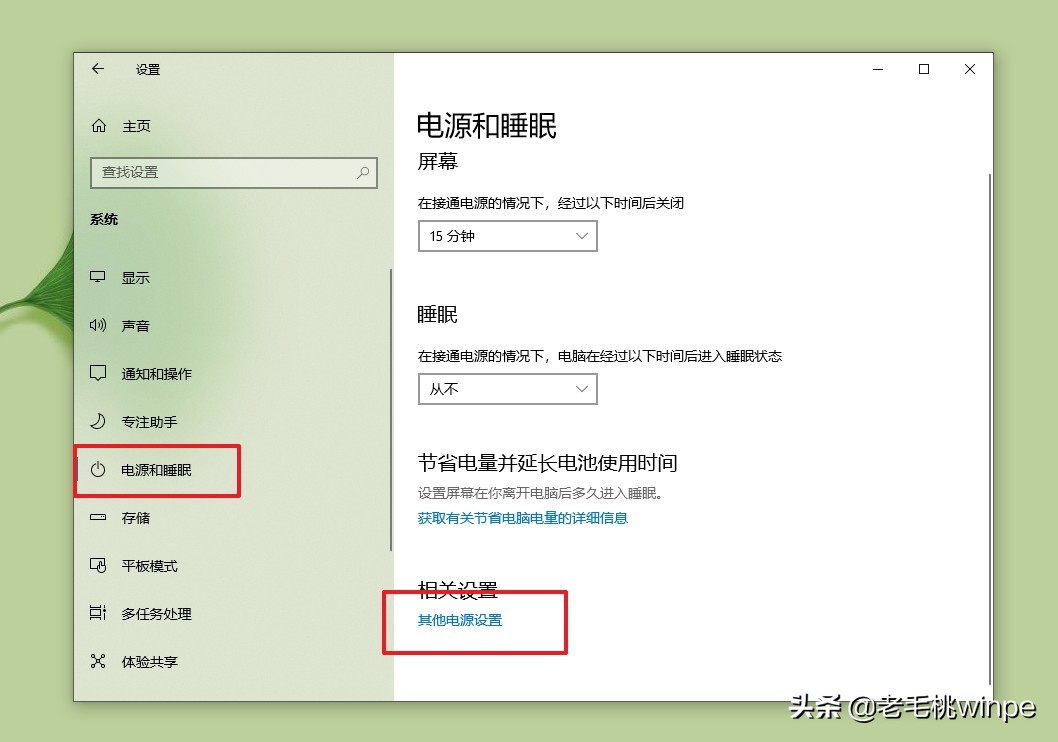Click the battery saving details link

click(x=523, y=518)
